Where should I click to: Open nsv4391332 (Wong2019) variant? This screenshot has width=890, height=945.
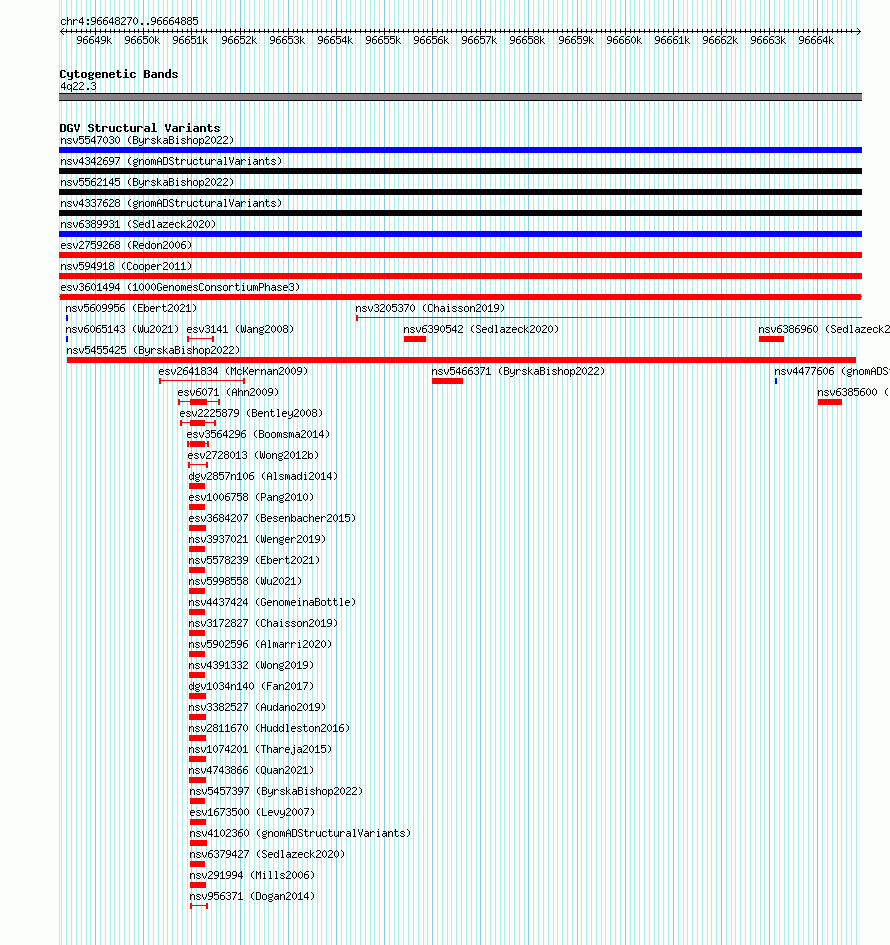coord(251,665)
